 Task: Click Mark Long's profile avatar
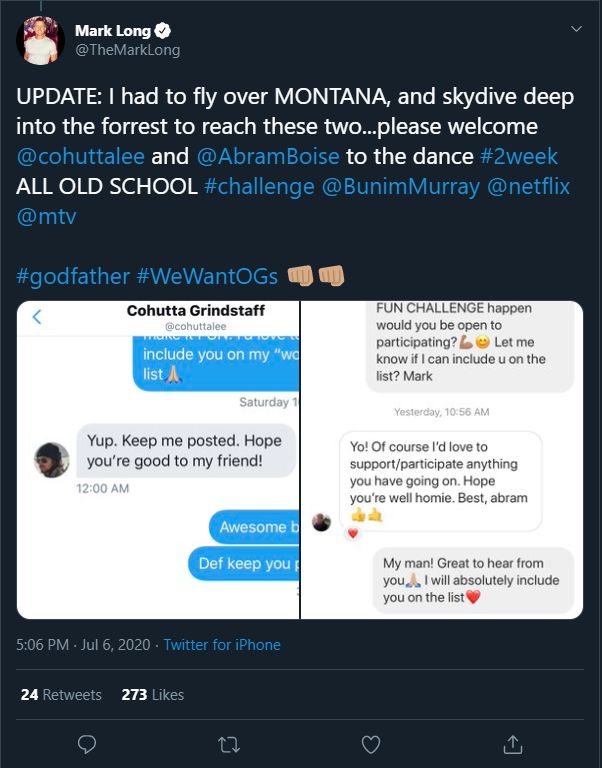41,40
